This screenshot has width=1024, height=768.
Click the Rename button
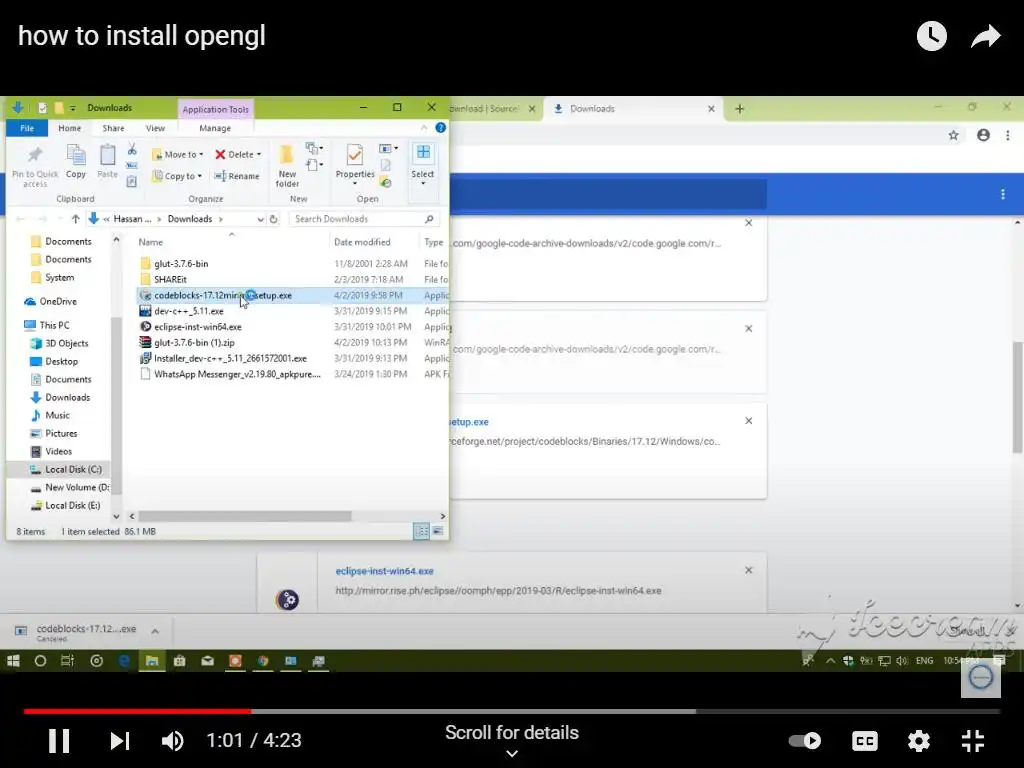(237, 176)
